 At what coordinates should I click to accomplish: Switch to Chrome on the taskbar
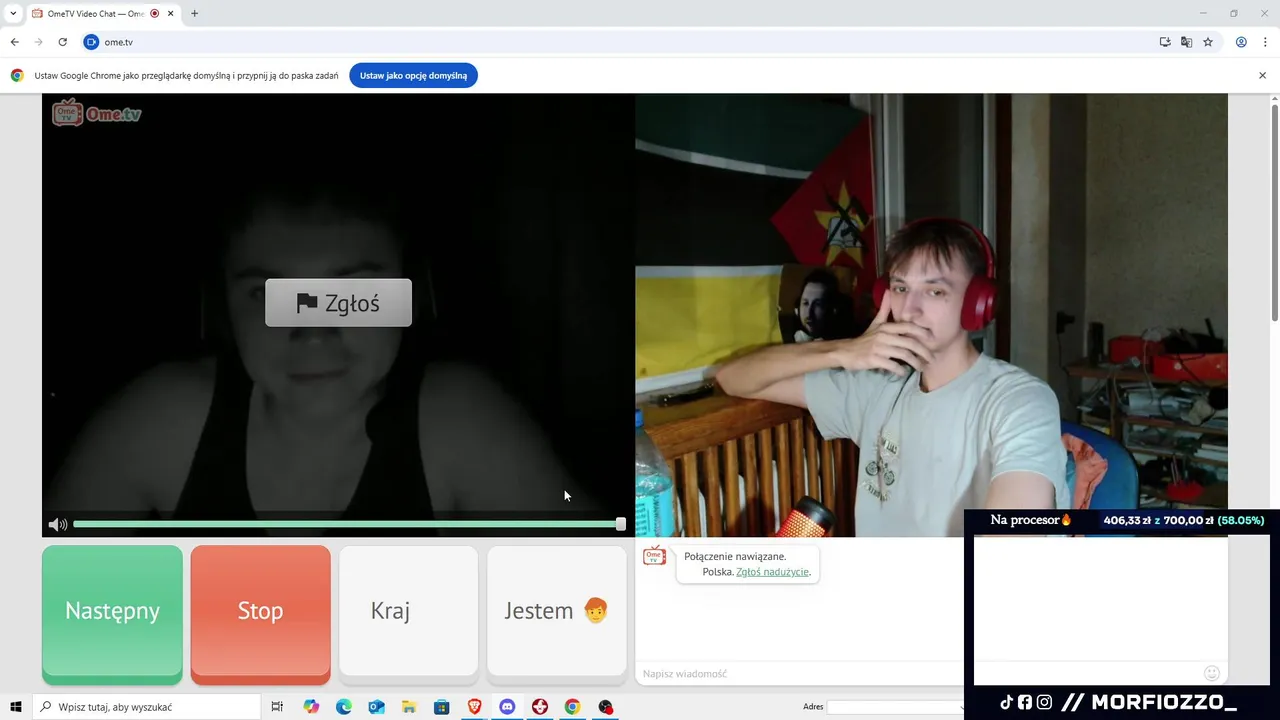tap(572, 707)
